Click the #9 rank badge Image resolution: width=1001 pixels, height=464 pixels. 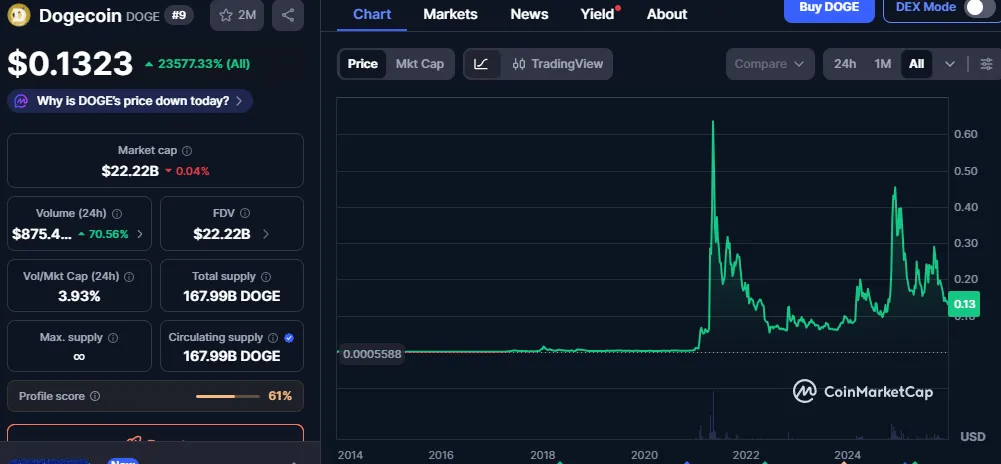pyautogui.click(x=179, y=15)
